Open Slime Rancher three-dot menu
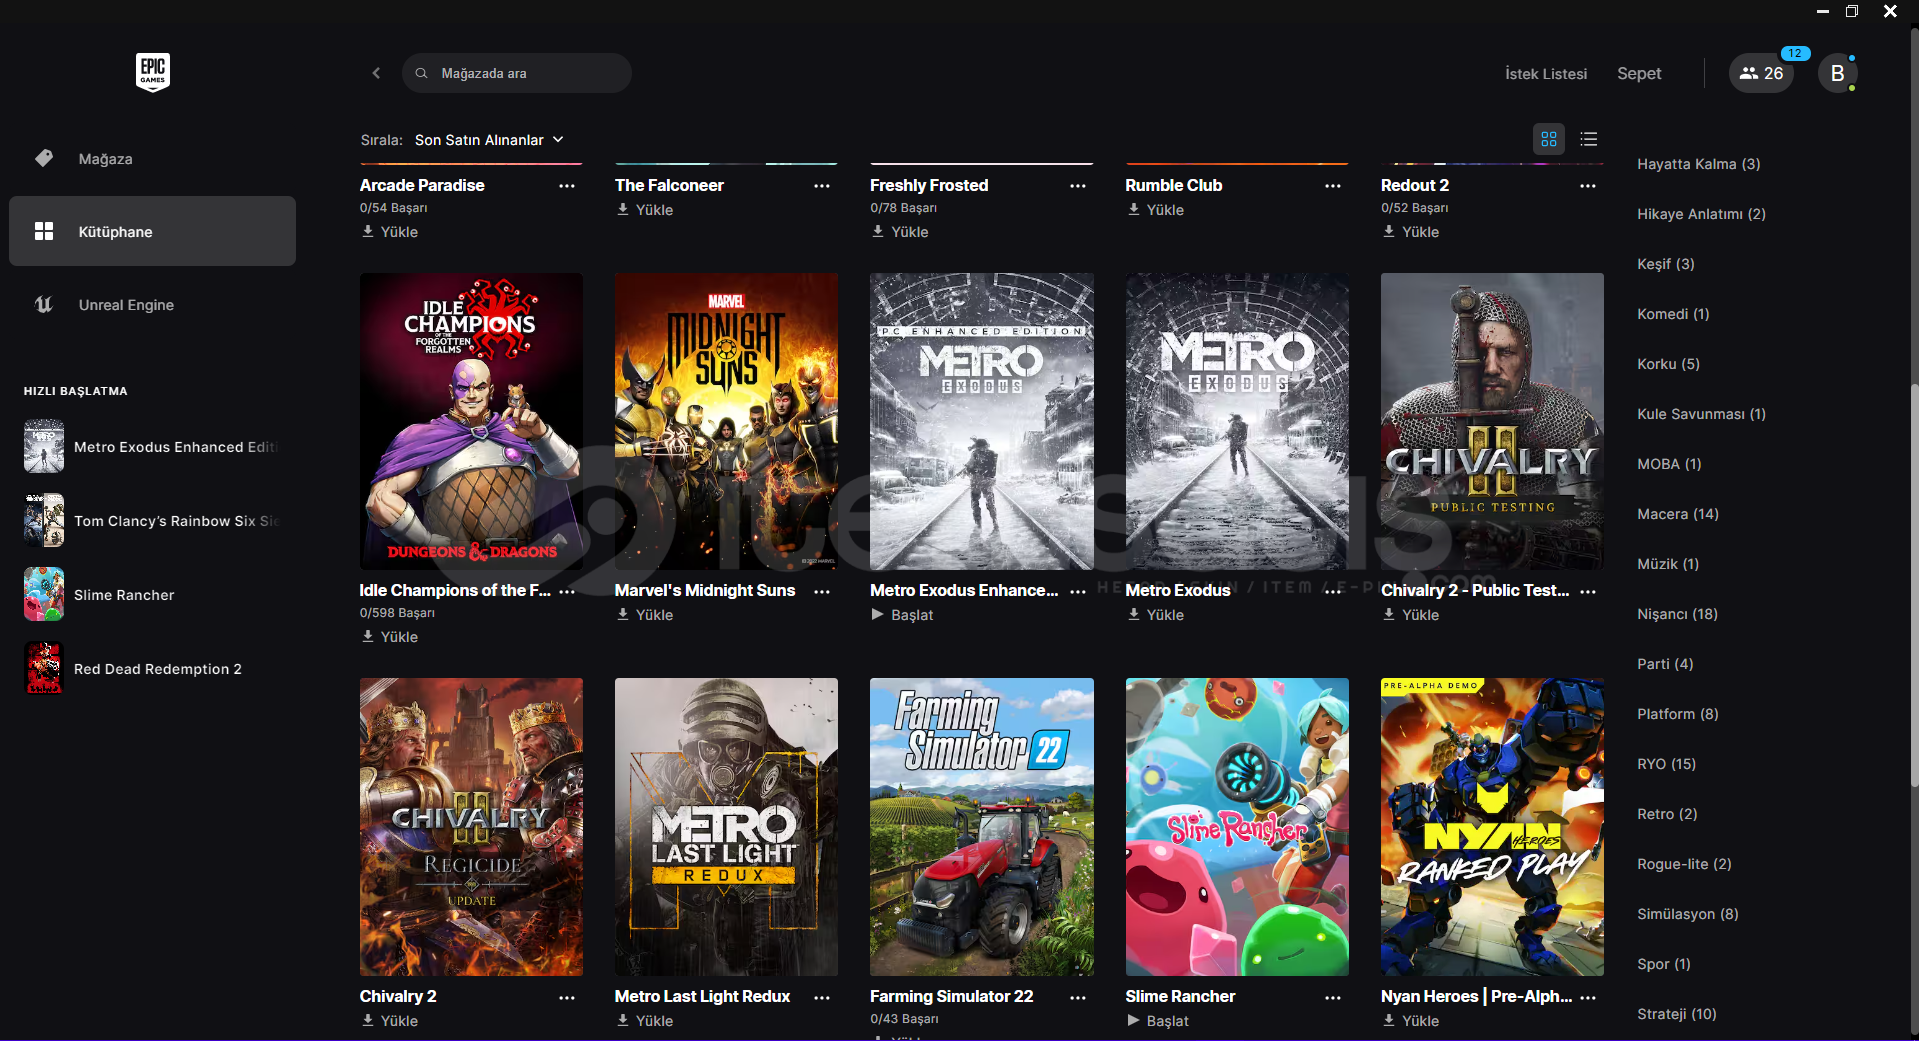Viewport: 1919px width, 1041px height. pyautogui.click(x=1333, y=998)
